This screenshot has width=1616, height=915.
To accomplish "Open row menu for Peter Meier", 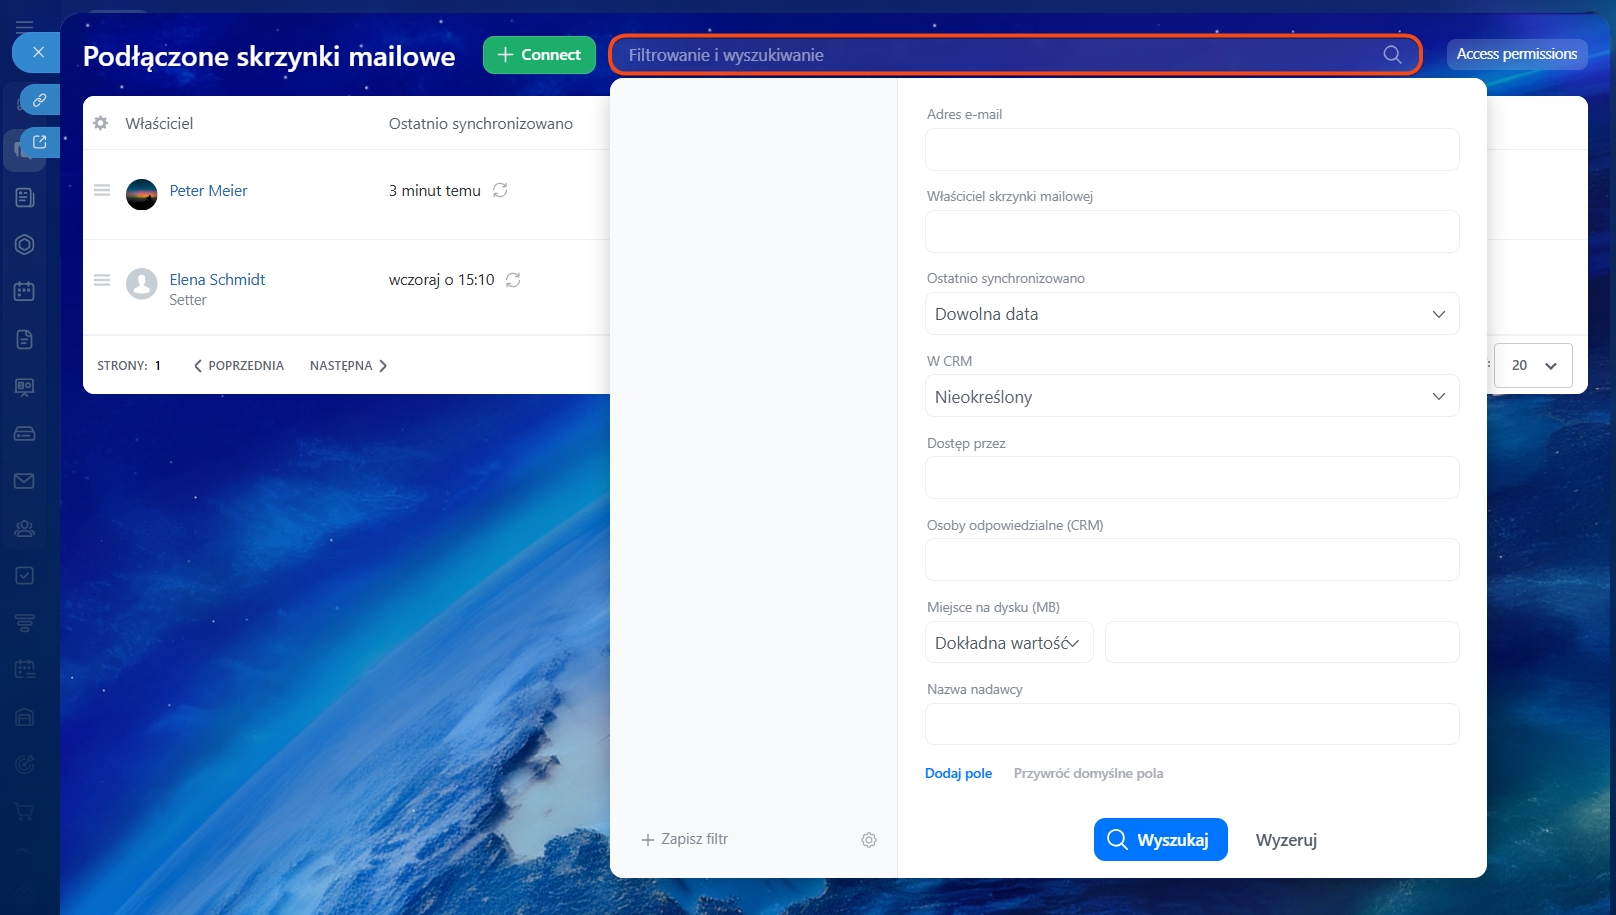I will click(102, 190).
